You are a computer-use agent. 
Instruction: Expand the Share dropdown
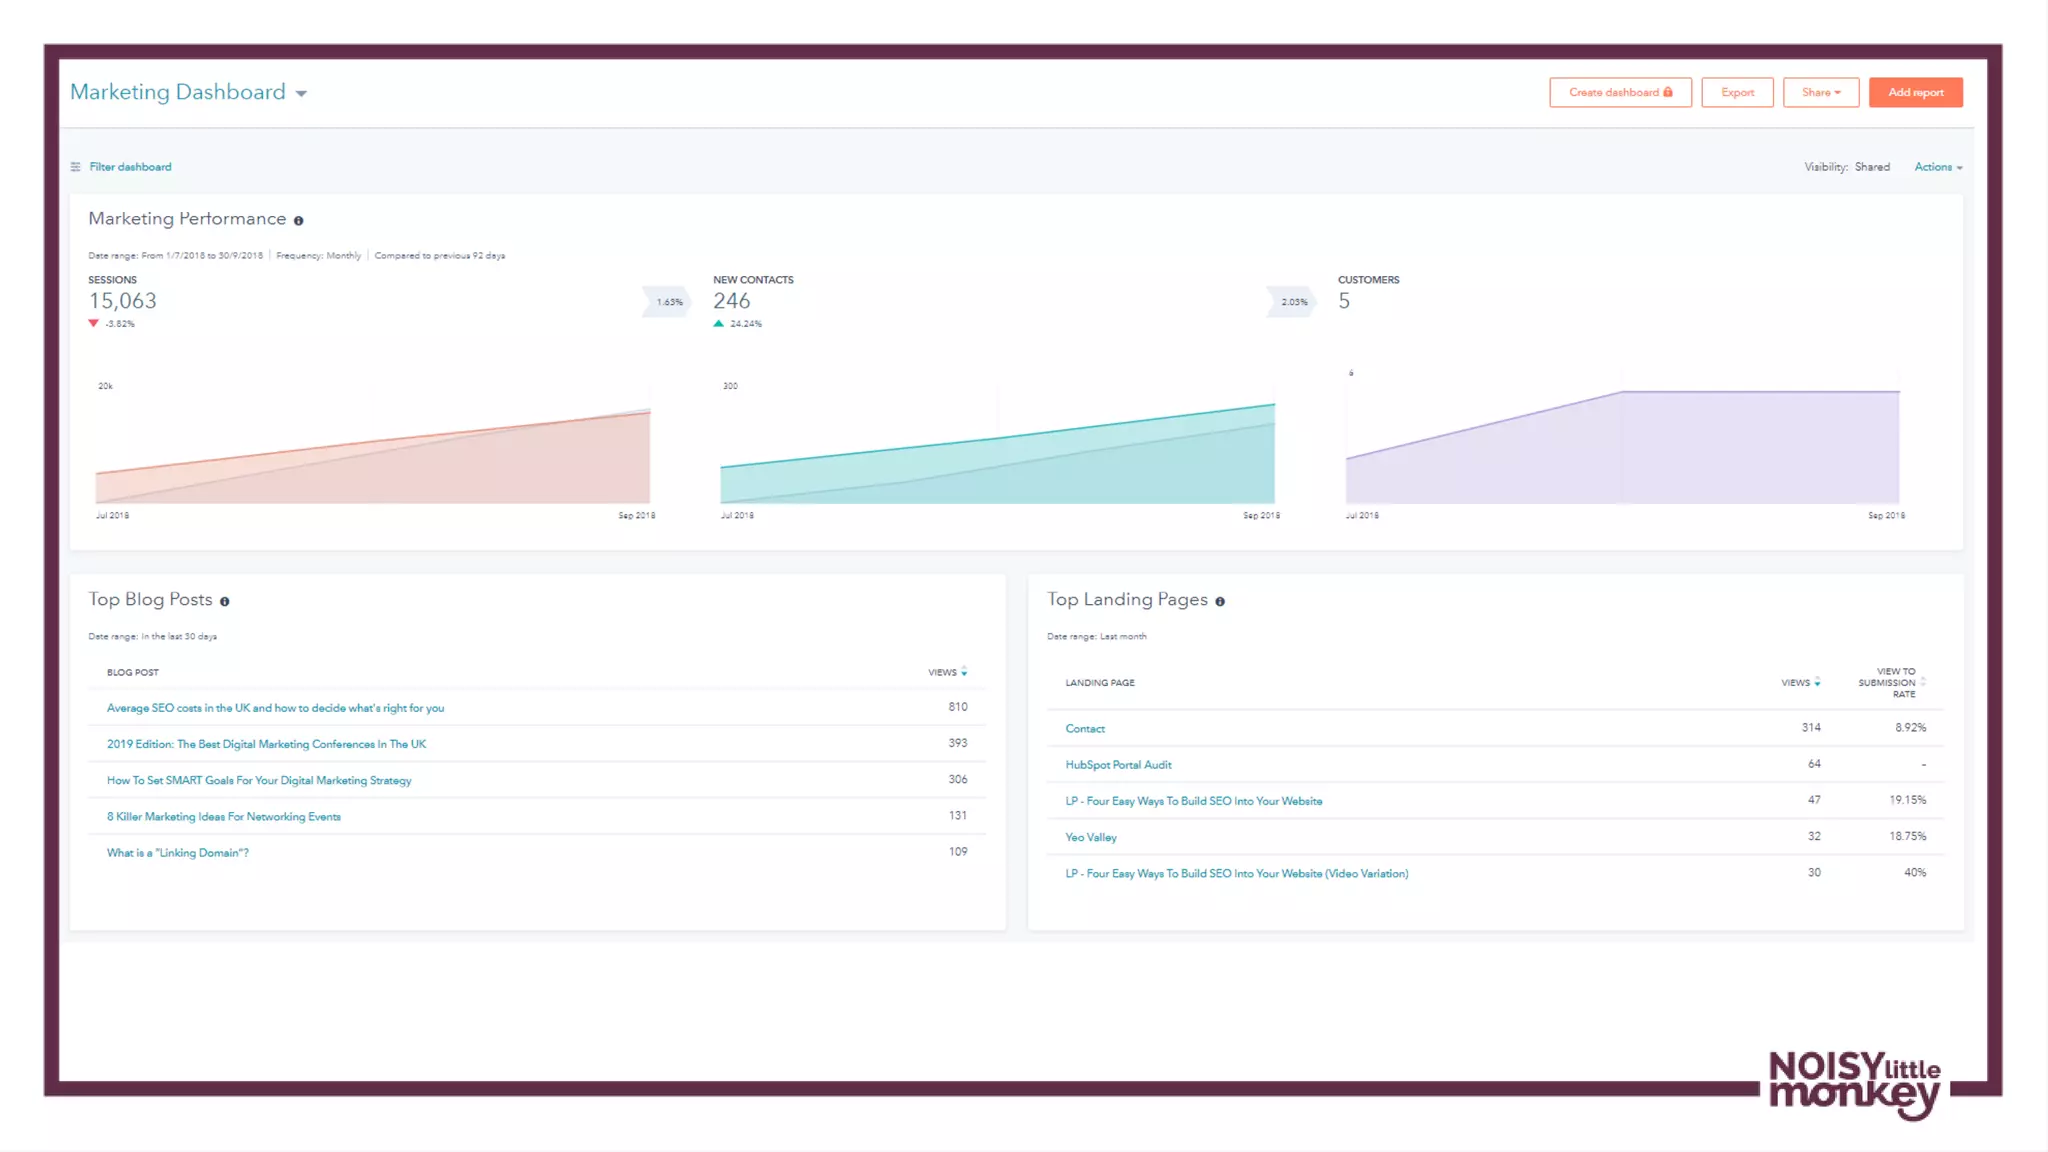(x=1820, y=92)
